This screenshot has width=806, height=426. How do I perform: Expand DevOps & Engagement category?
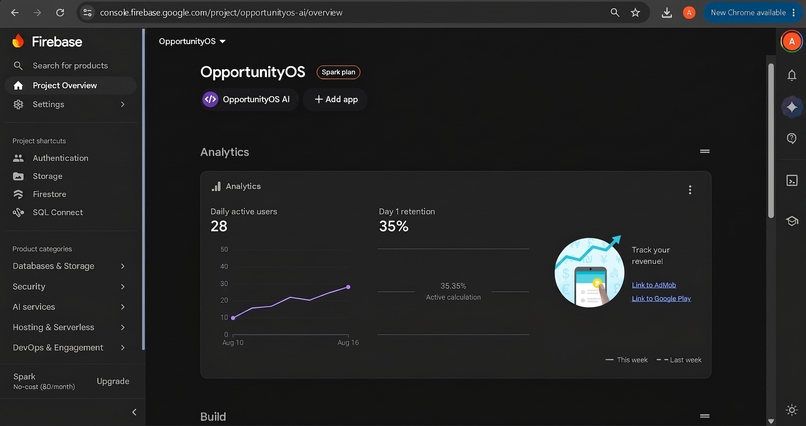tap(69, 348)
